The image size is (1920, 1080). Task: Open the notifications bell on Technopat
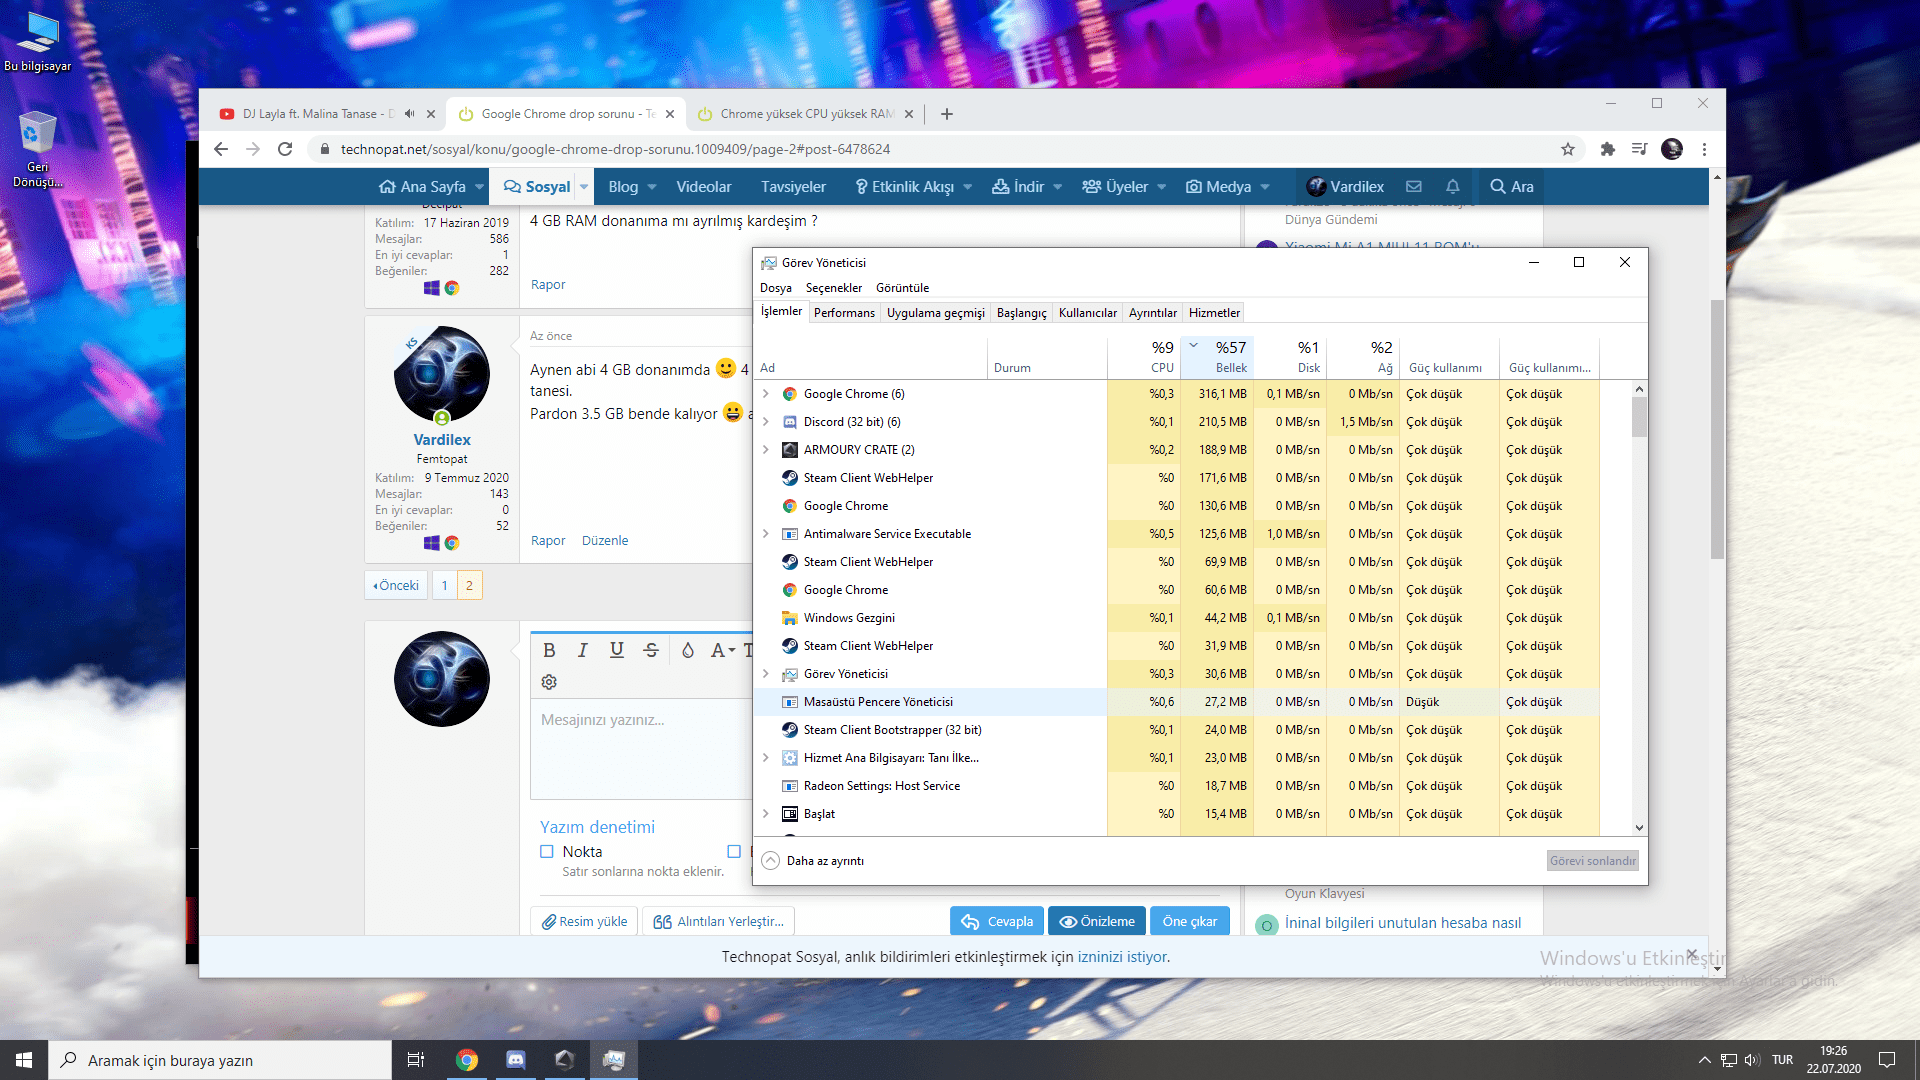[1453, 187]
